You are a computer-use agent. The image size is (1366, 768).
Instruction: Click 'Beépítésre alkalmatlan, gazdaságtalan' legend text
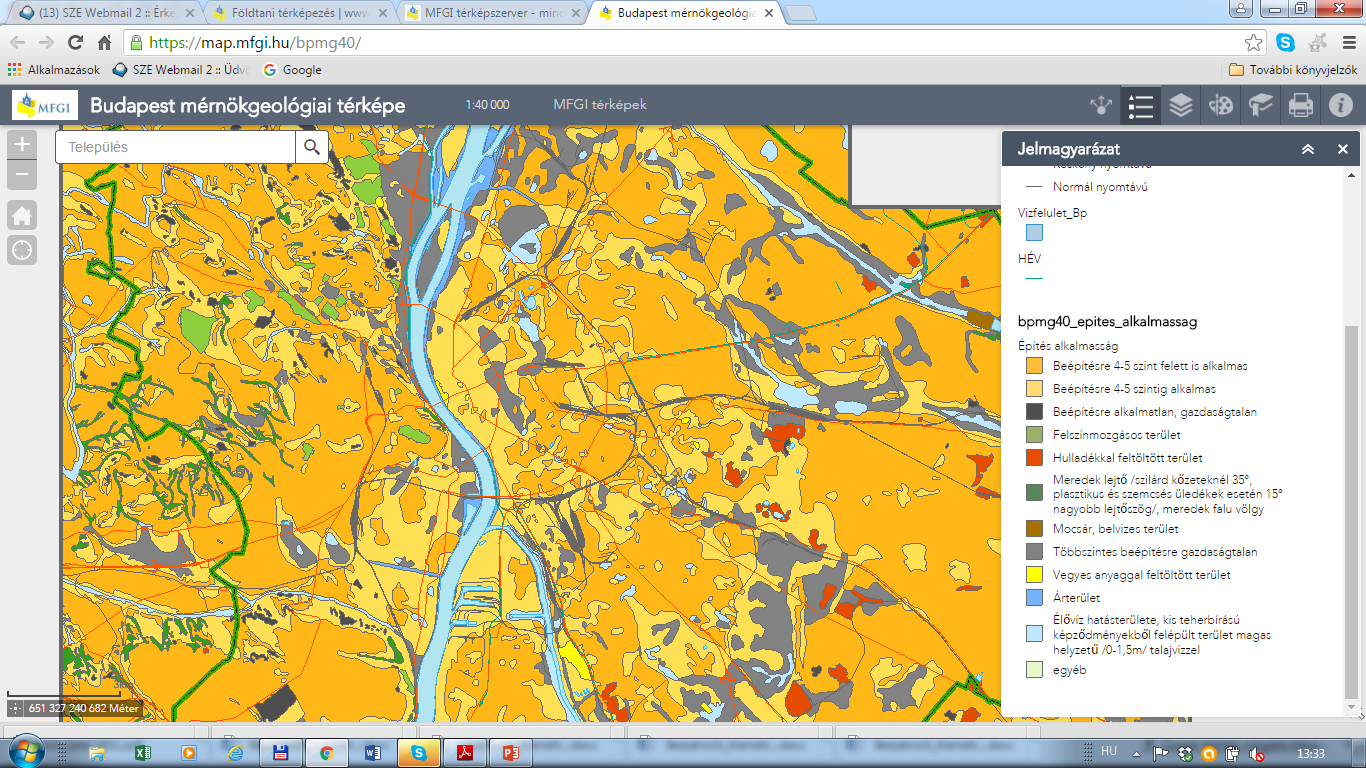1154,412
